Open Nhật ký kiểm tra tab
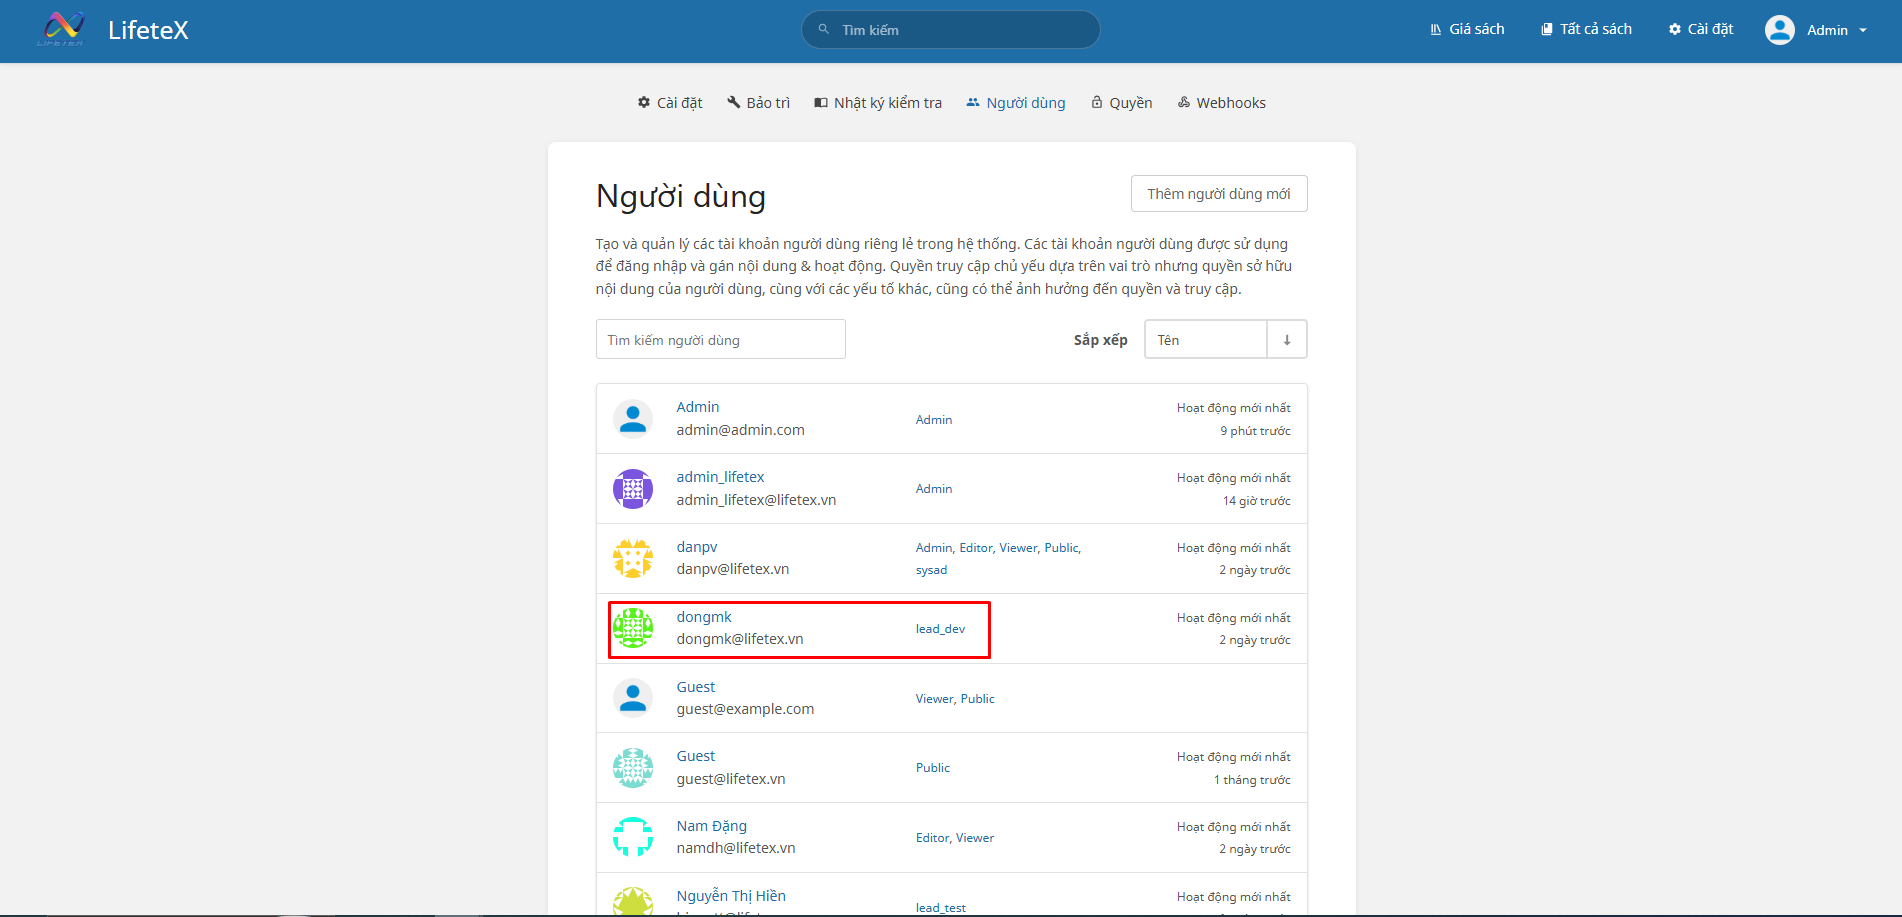This screenshot has height=917, width=1902. pos(878,103)
